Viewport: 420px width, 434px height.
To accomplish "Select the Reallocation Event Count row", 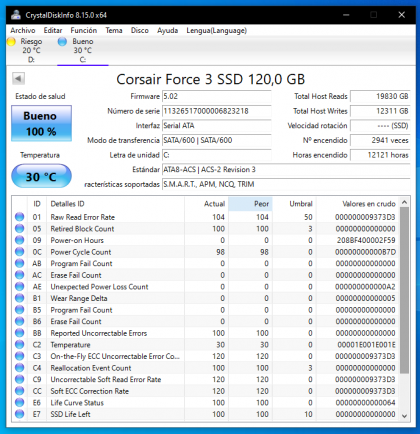I will click(206, 368).
